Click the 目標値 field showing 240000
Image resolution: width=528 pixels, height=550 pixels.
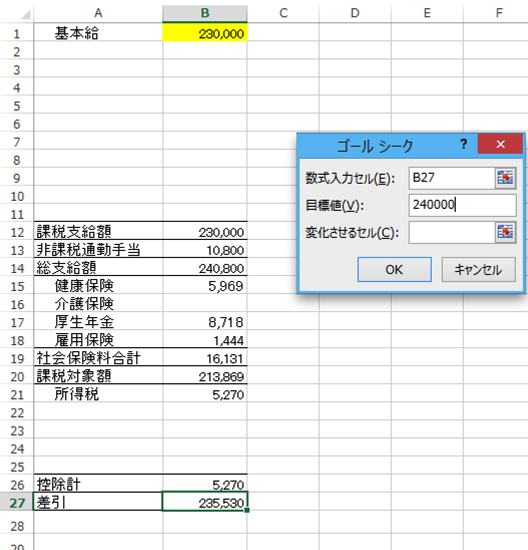tap(462, 205)
